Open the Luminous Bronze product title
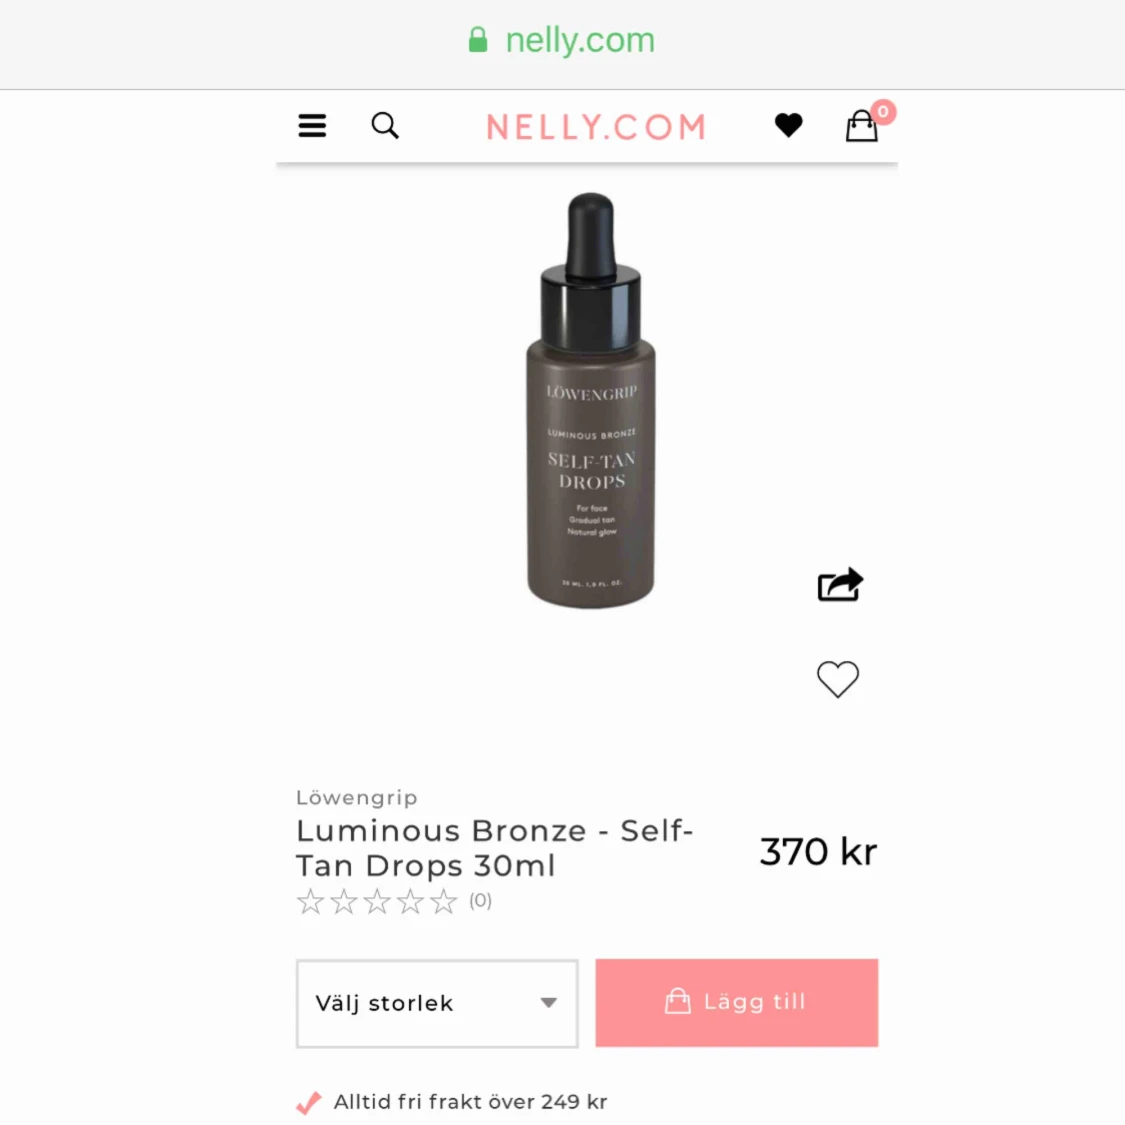The width and height of the screenshot is (1125, 1125). pos(494,848)
